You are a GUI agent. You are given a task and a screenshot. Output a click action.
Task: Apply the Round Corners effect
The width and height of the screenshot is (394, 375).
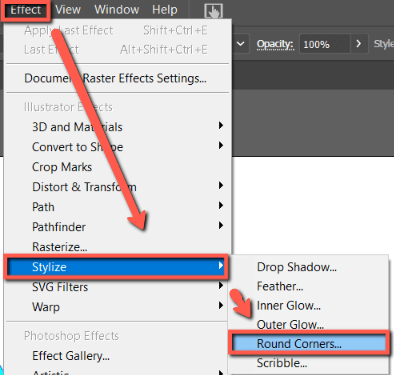pyautogui.click(x=309, y=343)
